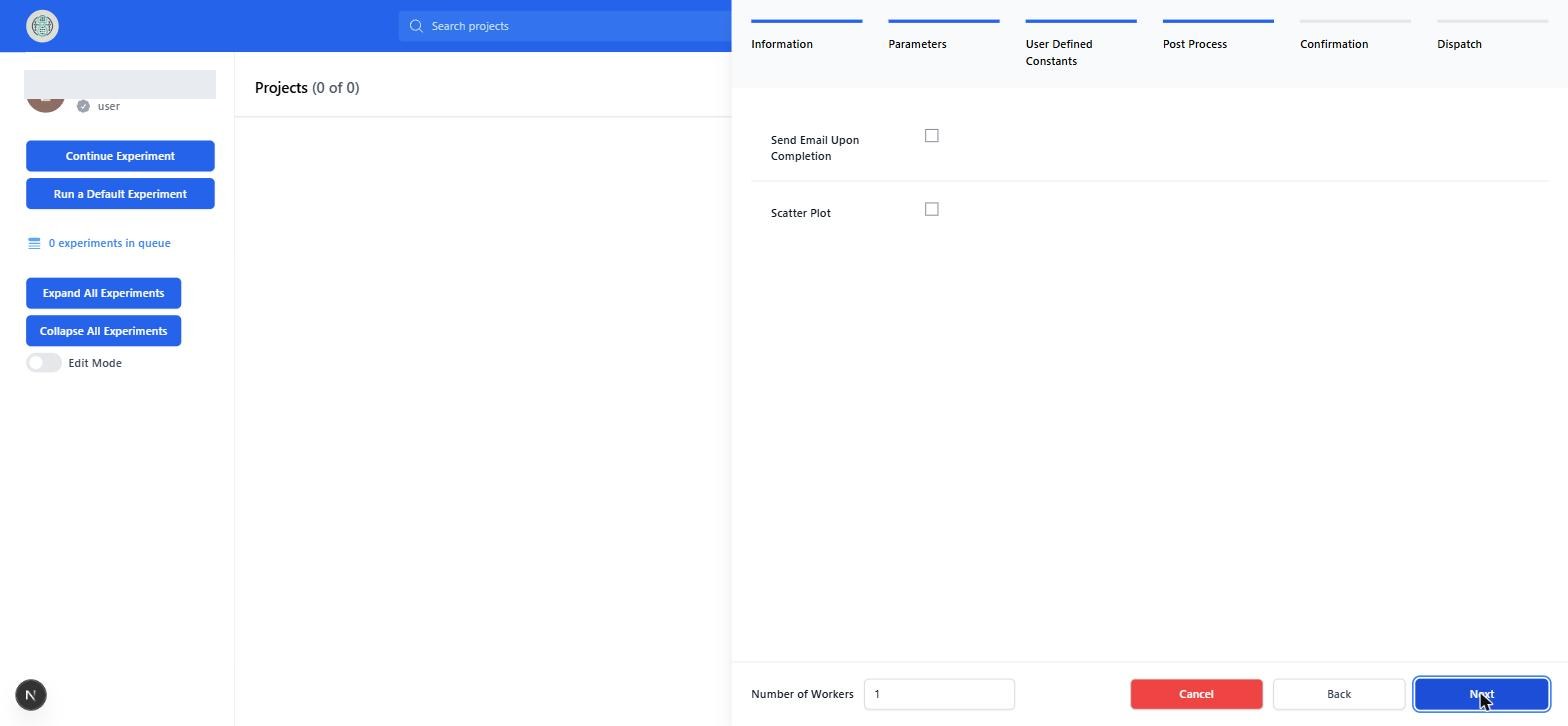The image size is (1568, 726).
Task: Click the user role text
Action: [x=109, y=106]
